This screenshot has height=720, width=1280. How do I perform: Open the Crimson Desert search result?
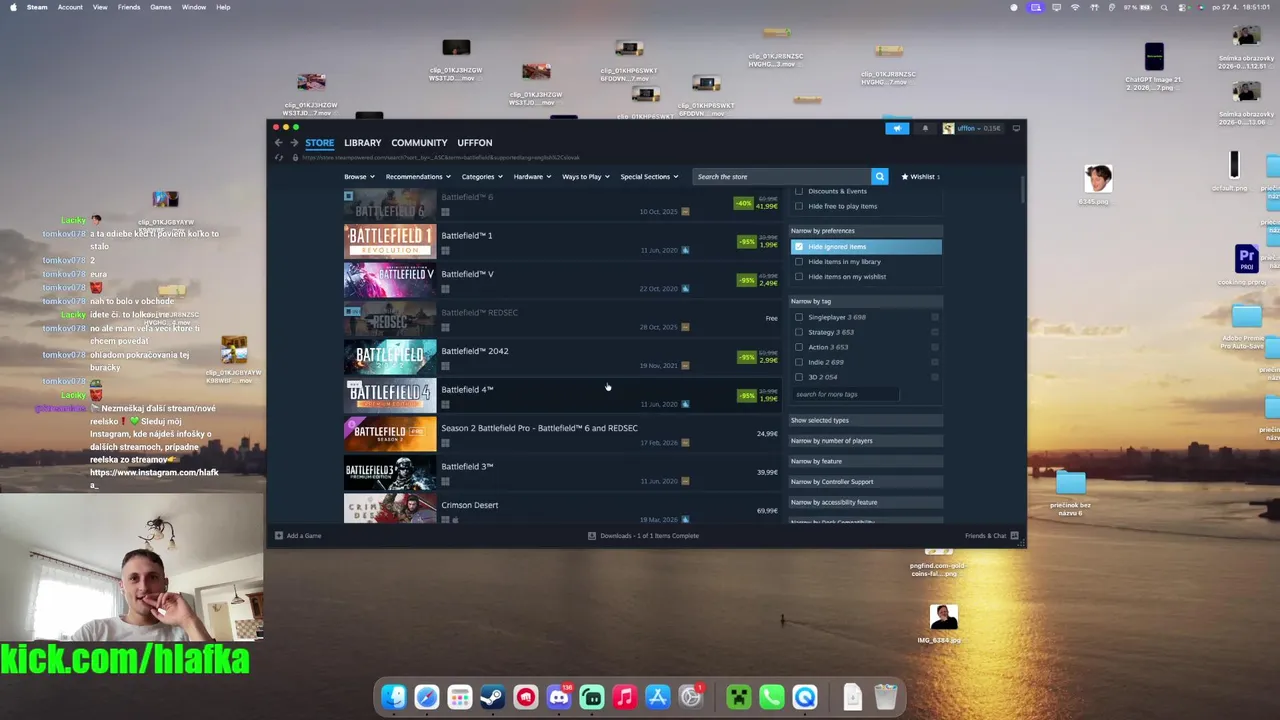pos(562,510)
